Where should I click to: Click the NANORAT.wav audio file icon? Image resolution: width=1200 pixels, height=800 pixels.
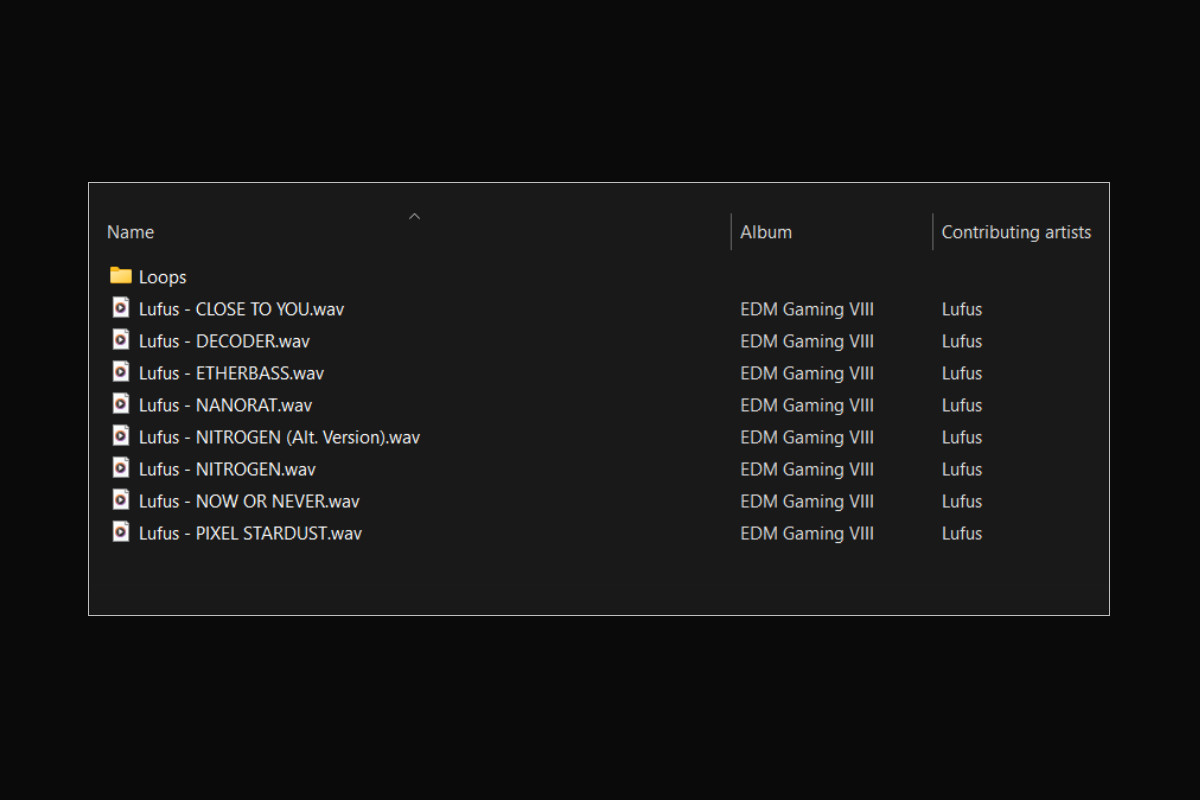(x=121, y=404)
